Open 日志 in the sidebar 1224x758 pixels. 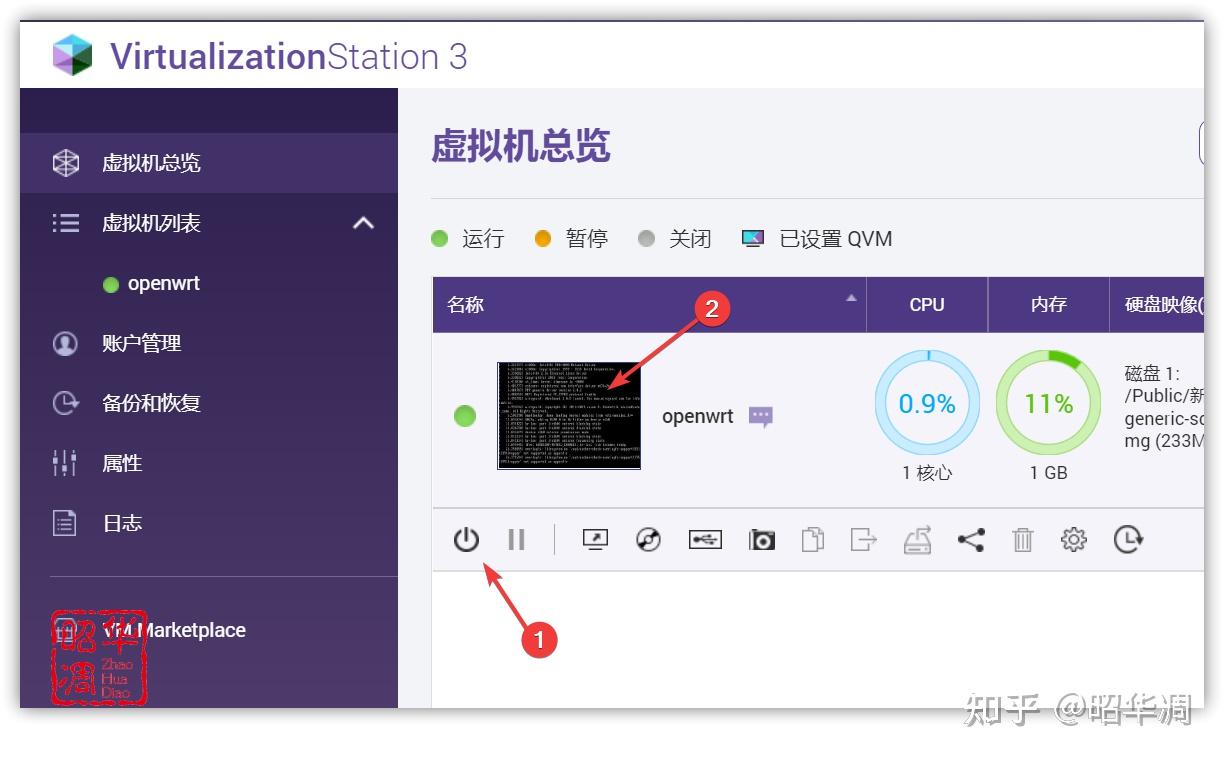pyautogui.click(x=209, y=523)
